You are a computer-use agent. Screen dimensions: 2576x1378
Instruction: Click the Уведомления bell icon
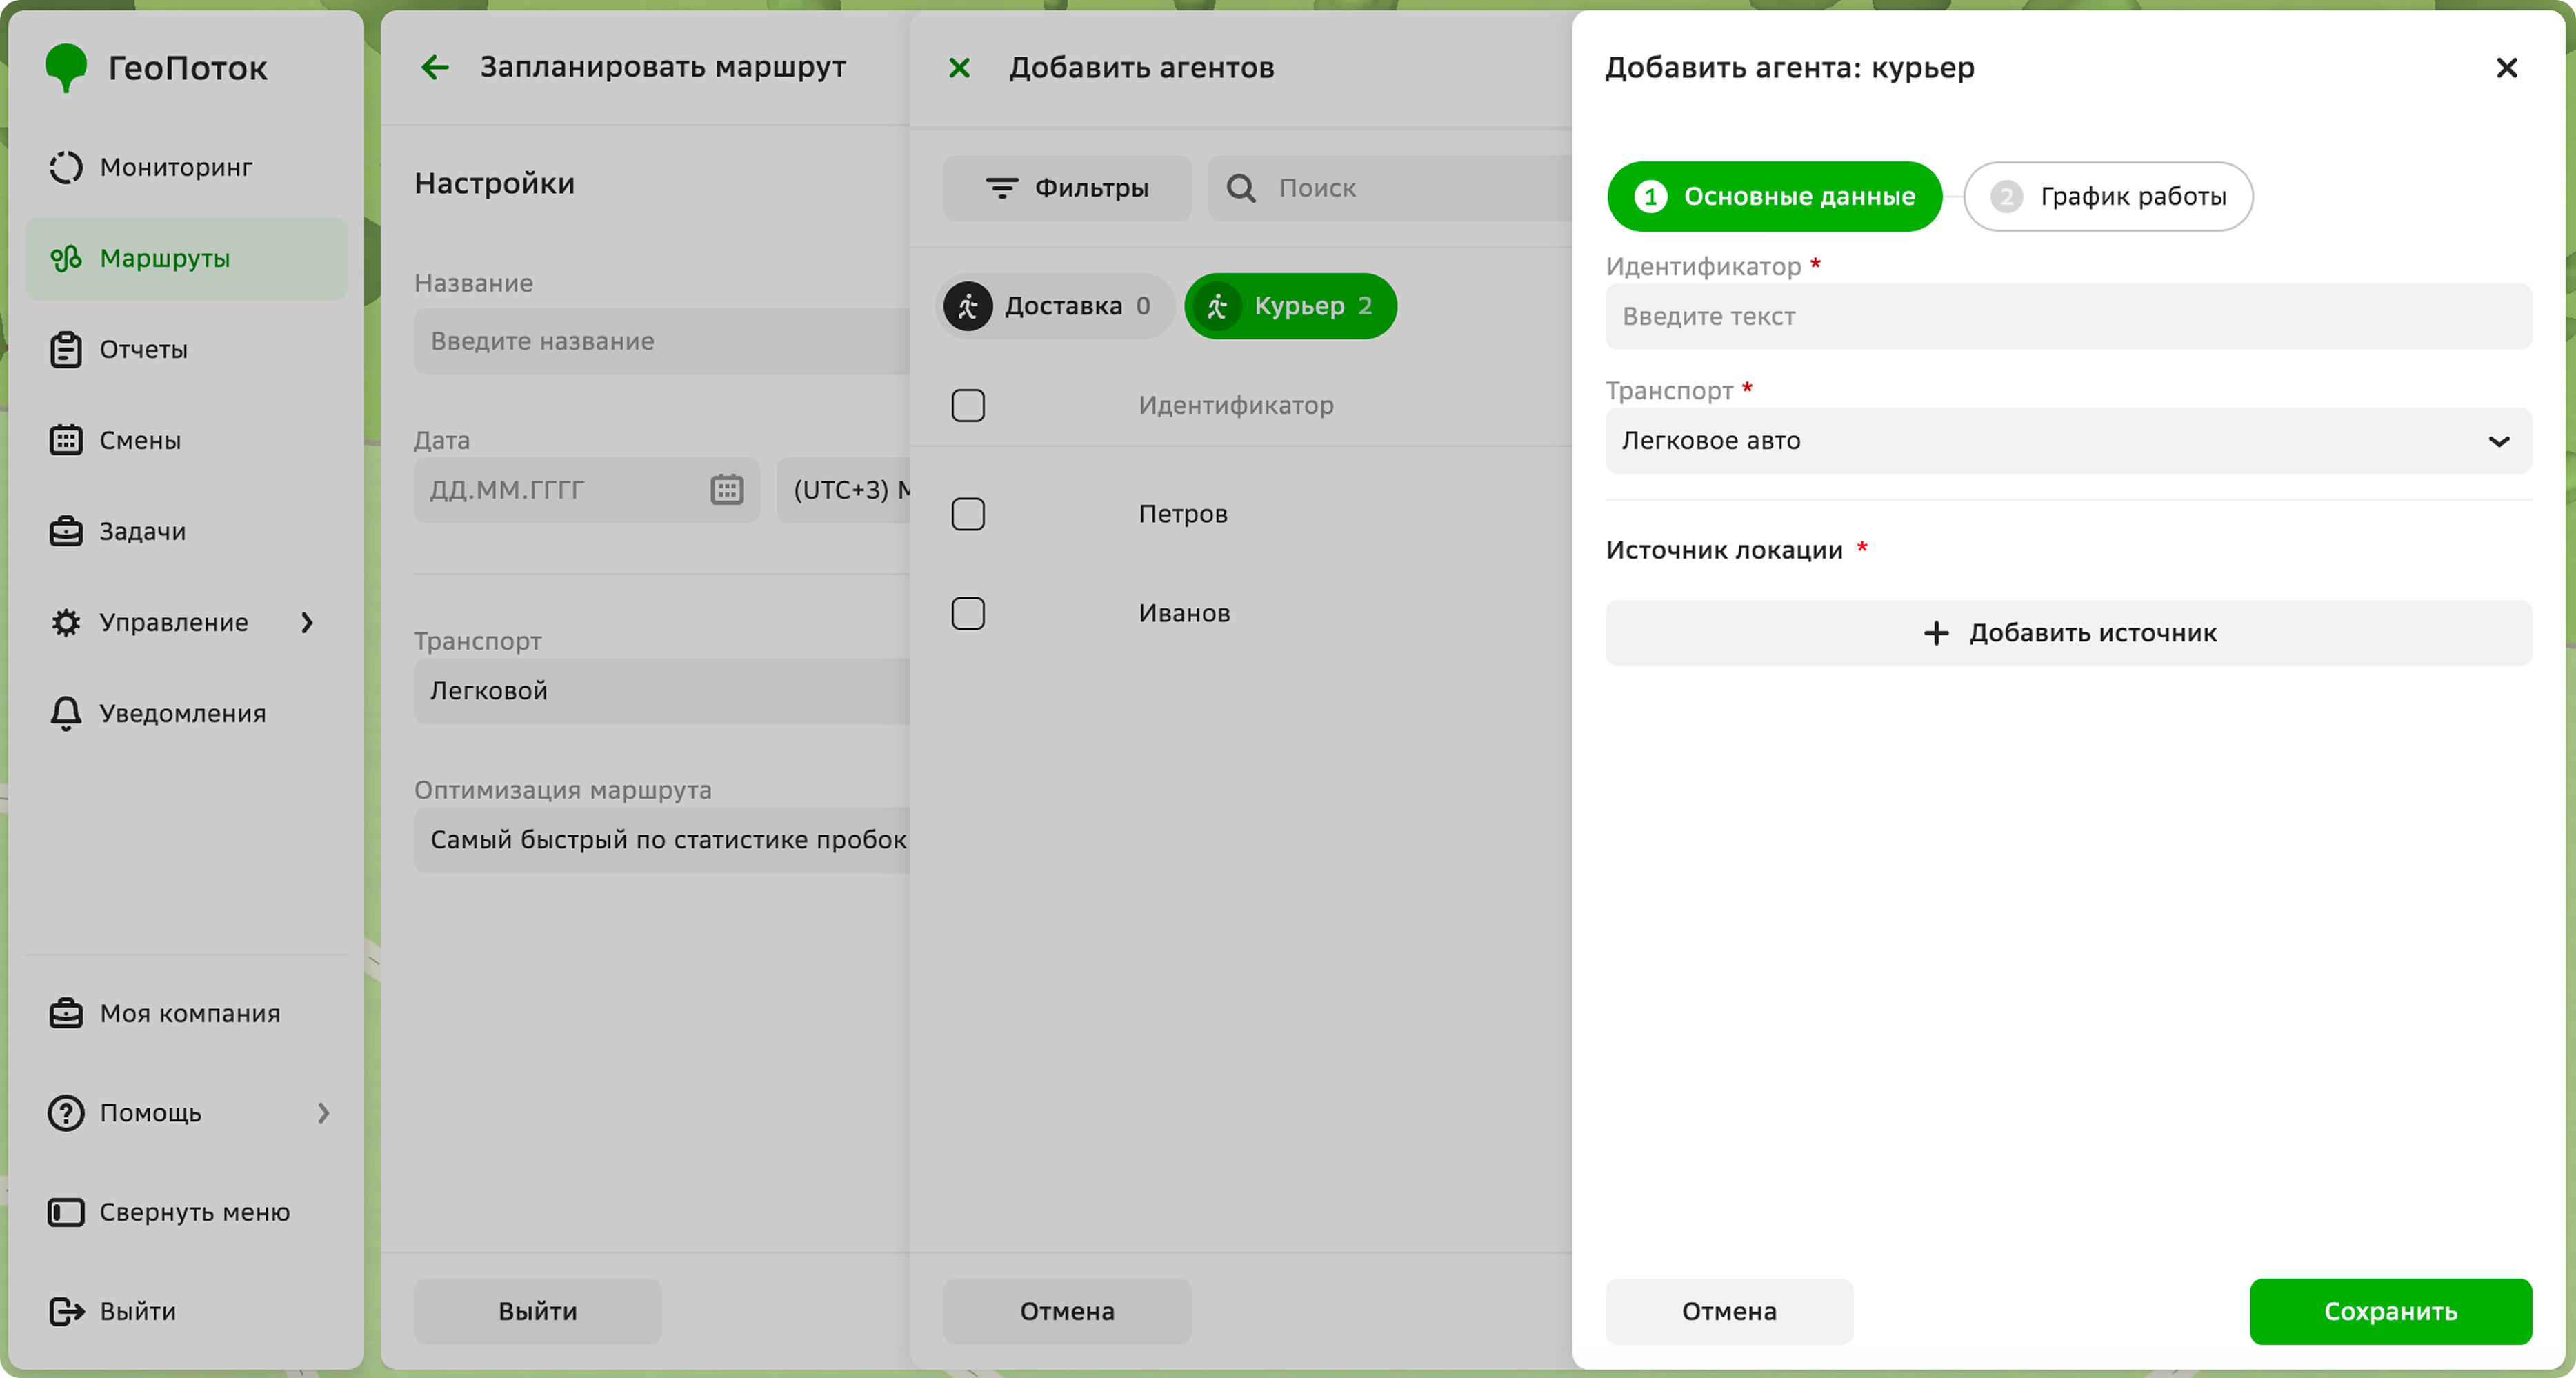(x=66, y=713)
